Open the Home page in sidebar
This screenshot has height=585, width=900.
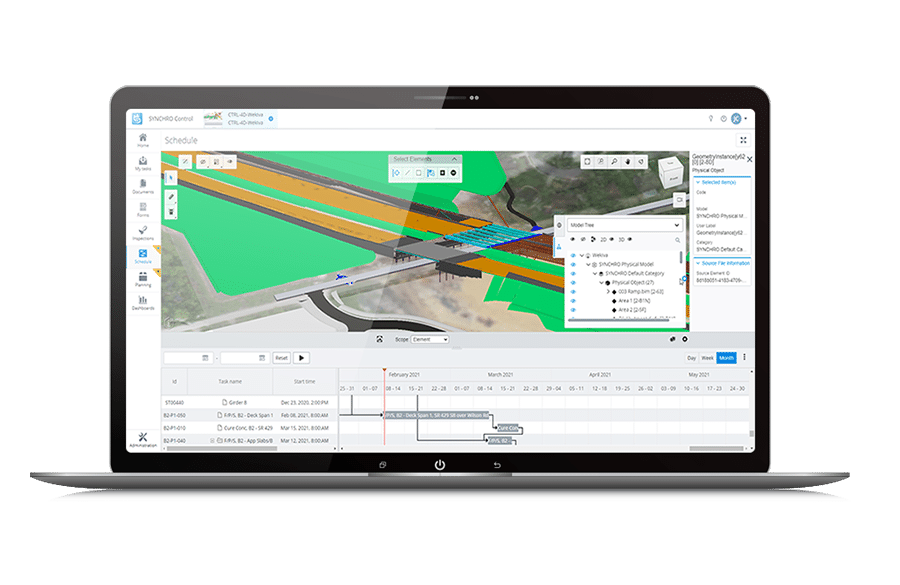[x=143, y=140]
